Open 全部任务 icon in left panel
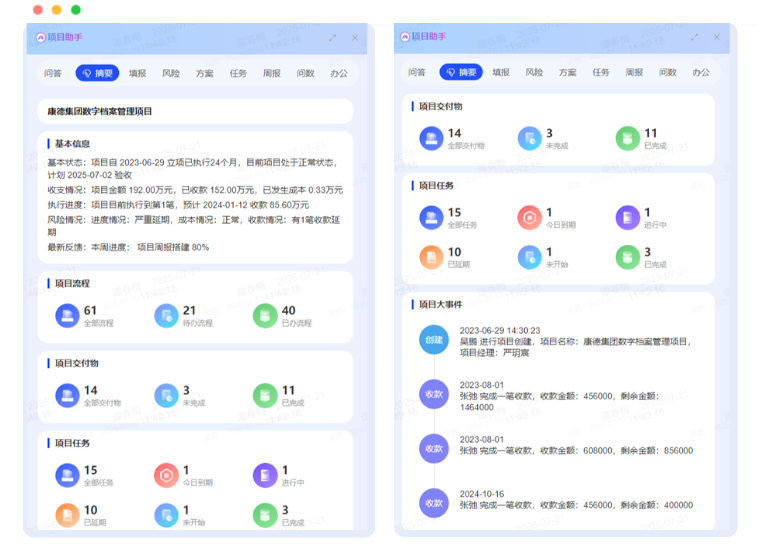The width and height of the screenshot is (758, 545). [67, 476]
